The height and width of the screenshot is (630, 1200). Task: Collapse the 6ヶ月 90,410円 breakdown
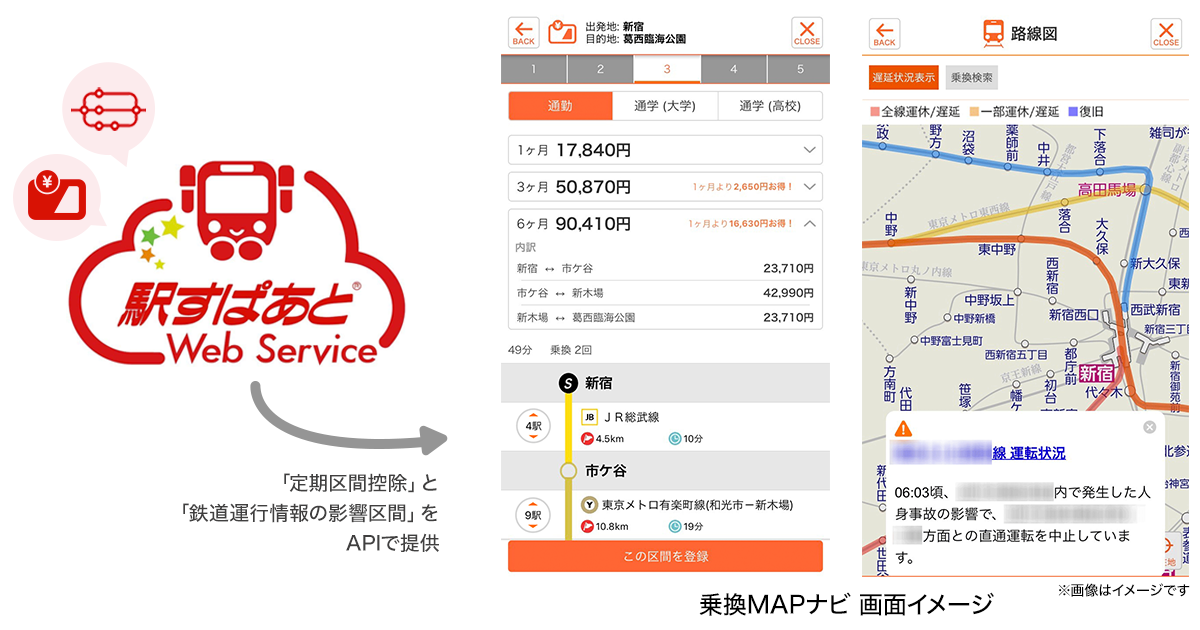tap(810, 223)
